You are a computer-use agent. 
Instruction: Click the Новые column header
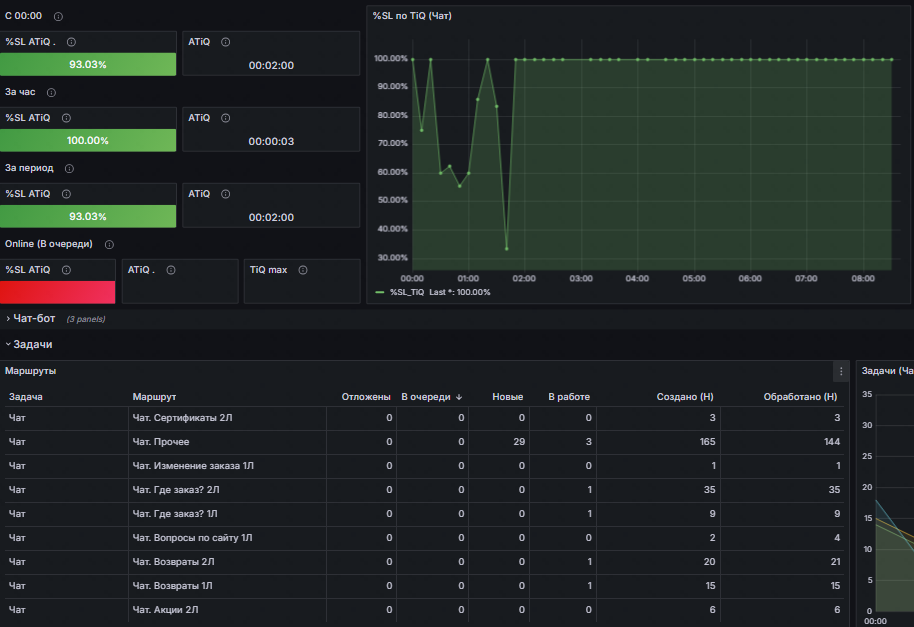pyautogui.click(x=507, y=397)
